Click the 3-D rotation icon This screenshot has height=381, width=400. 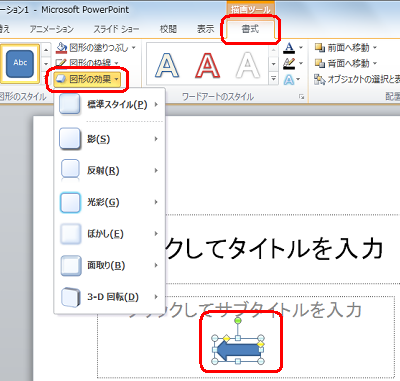[70, 297]
